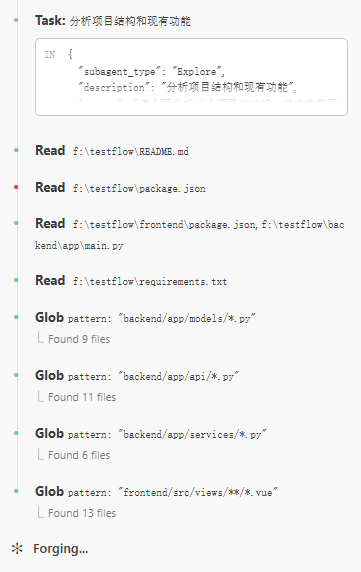Image resolution: width=361 pixels, height=572 pixels.
Task: Click the 'Forging...' status text
Action: pyautogui.click(x=61, y=549)
